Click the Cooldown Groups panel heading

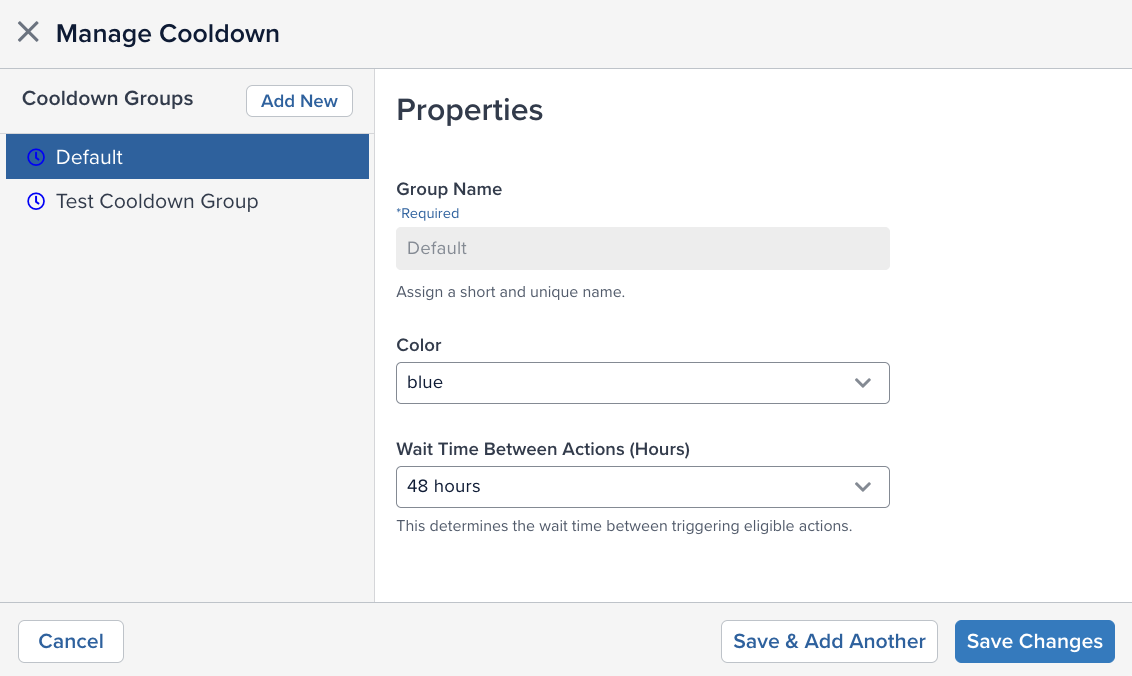click(108, 99)
